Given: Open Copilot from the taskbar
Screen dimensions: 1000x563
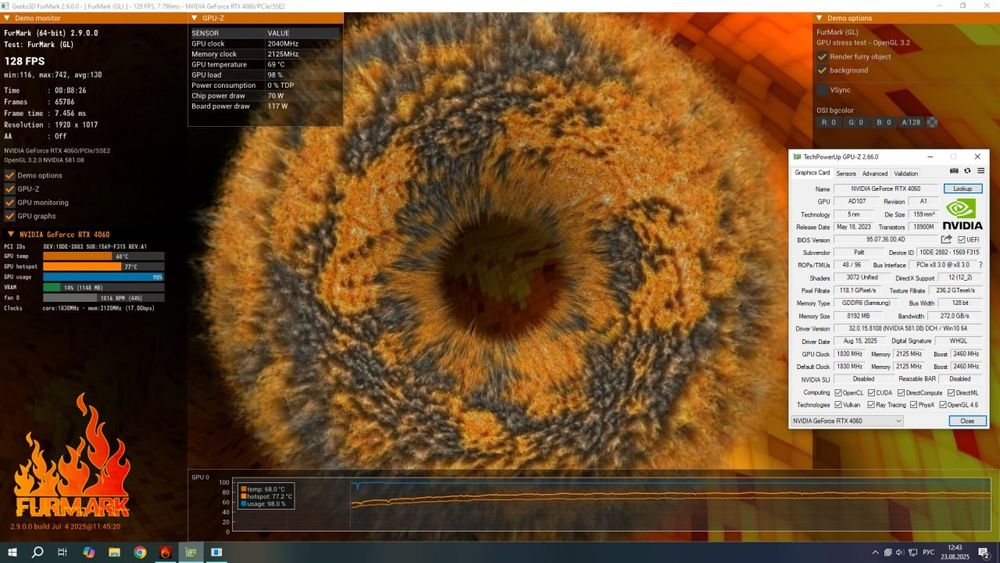Looking at the screenshot, I should point(89,552).
